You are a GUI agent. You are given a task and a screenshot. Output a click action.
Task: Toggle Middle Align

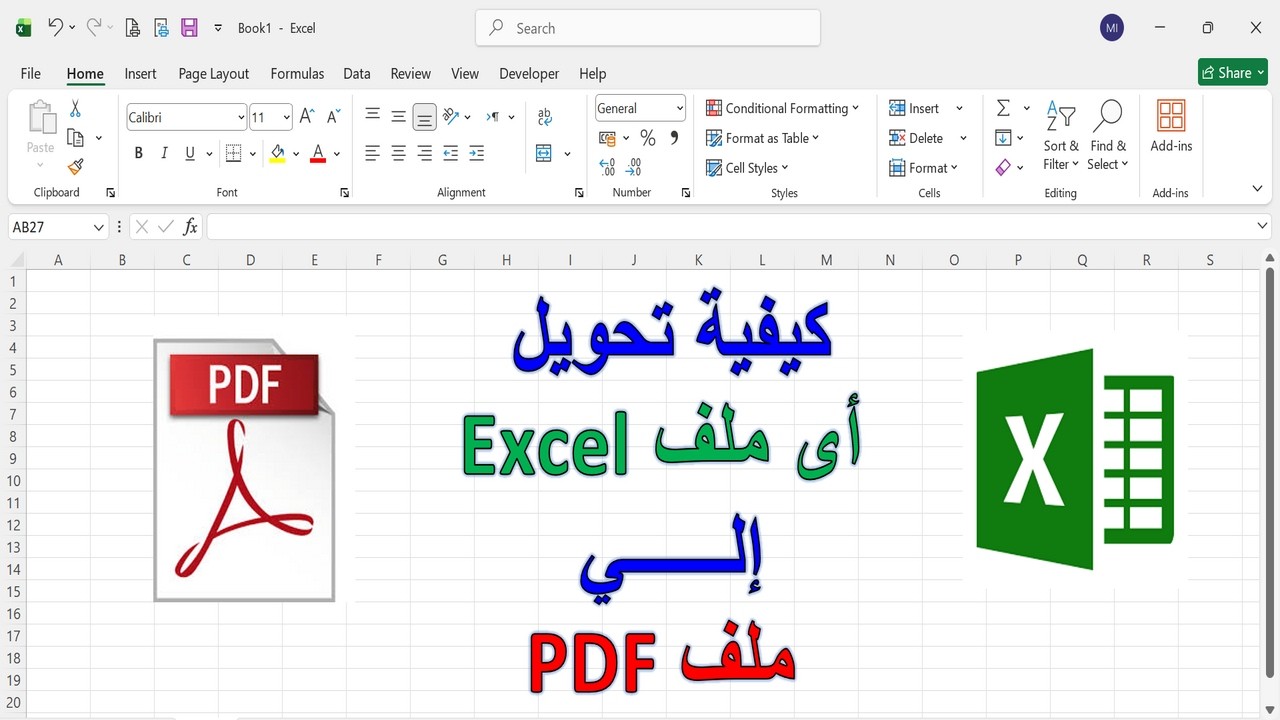(x=398, y=117)
